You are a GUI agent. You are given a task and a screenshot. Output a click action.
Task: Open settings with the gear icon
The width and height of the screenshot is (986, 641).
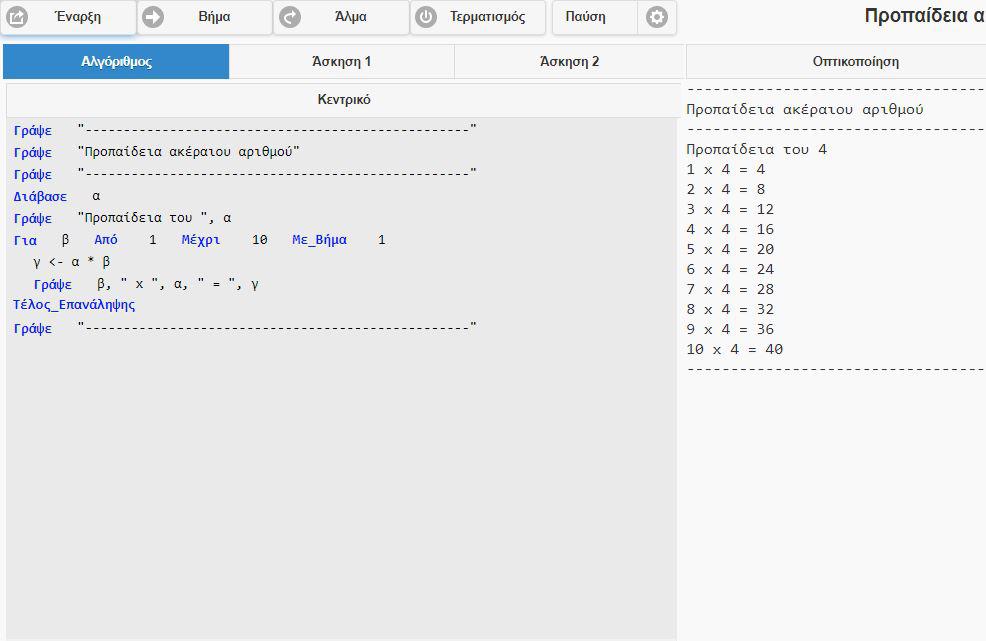[x=656, y=17]
